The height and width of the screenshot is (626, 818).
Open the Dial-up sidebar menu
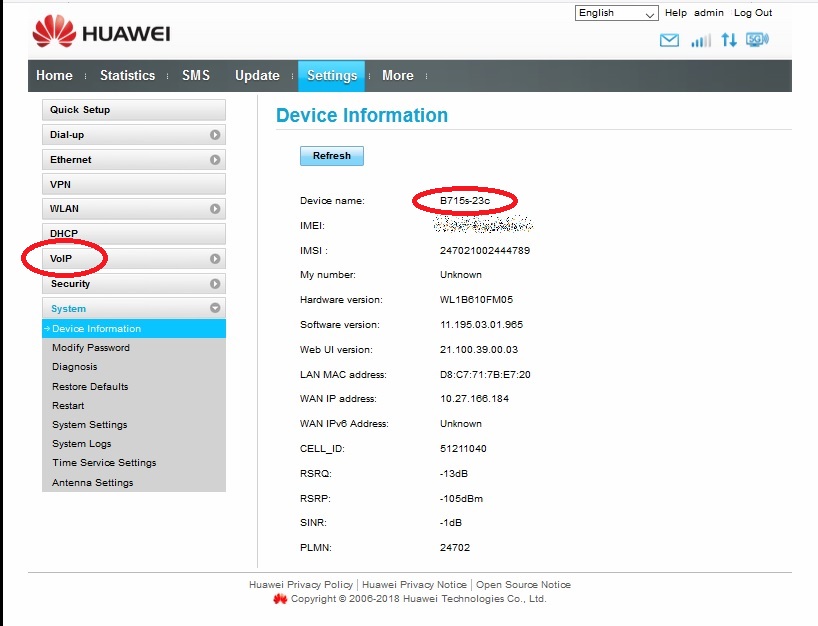(134, 135)
